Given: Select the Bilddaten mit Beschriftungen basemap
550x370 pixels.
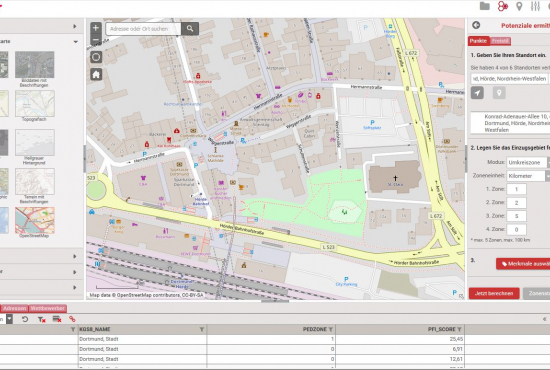Looking at the screenshot, I should 34,65.
